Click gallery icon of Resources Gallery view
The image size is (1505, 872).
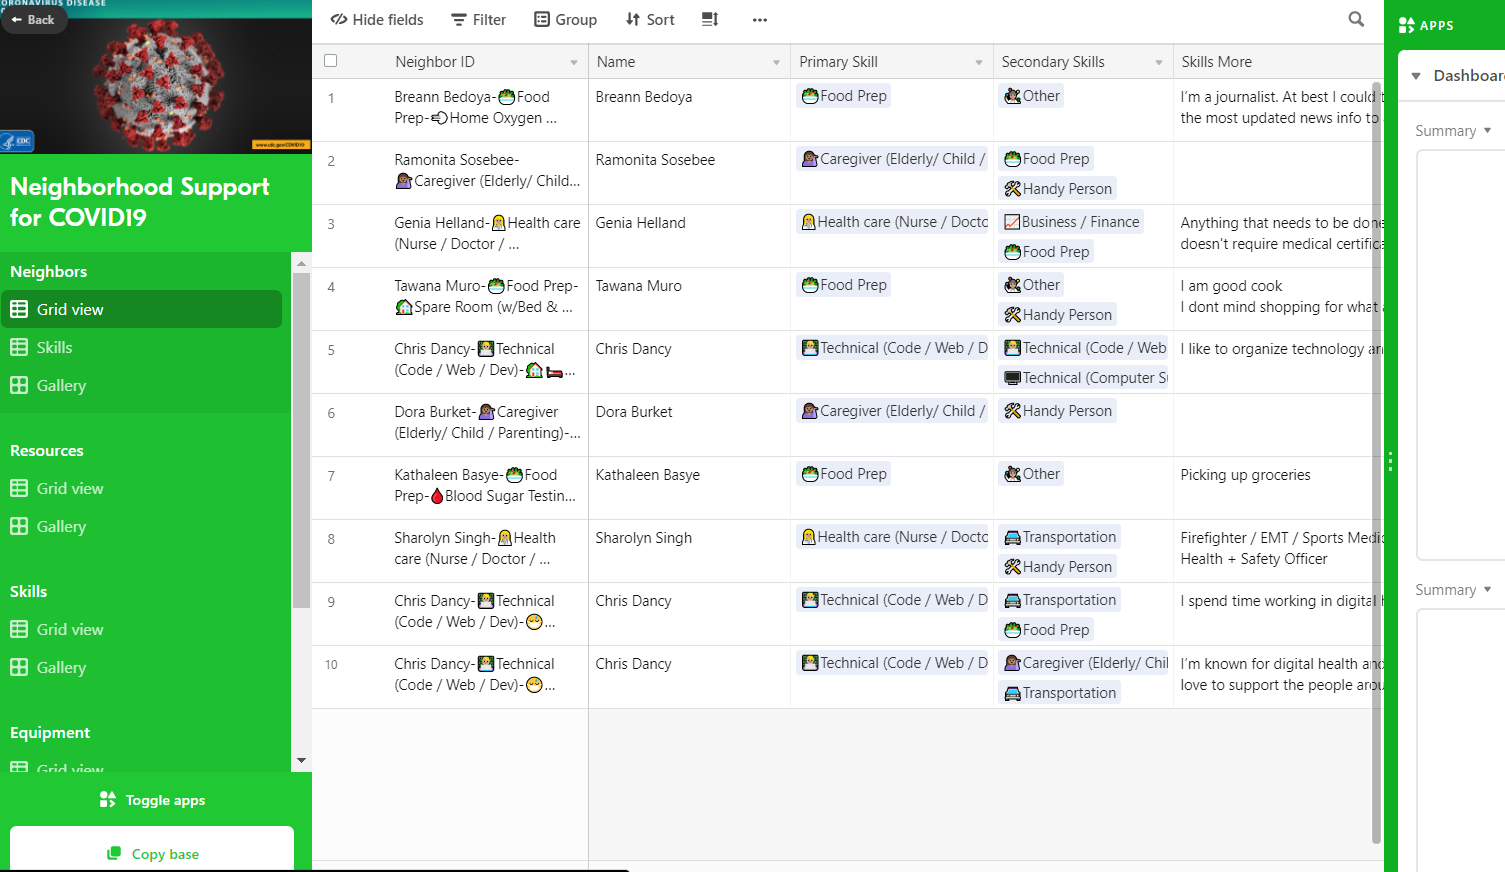coord(19,526)
